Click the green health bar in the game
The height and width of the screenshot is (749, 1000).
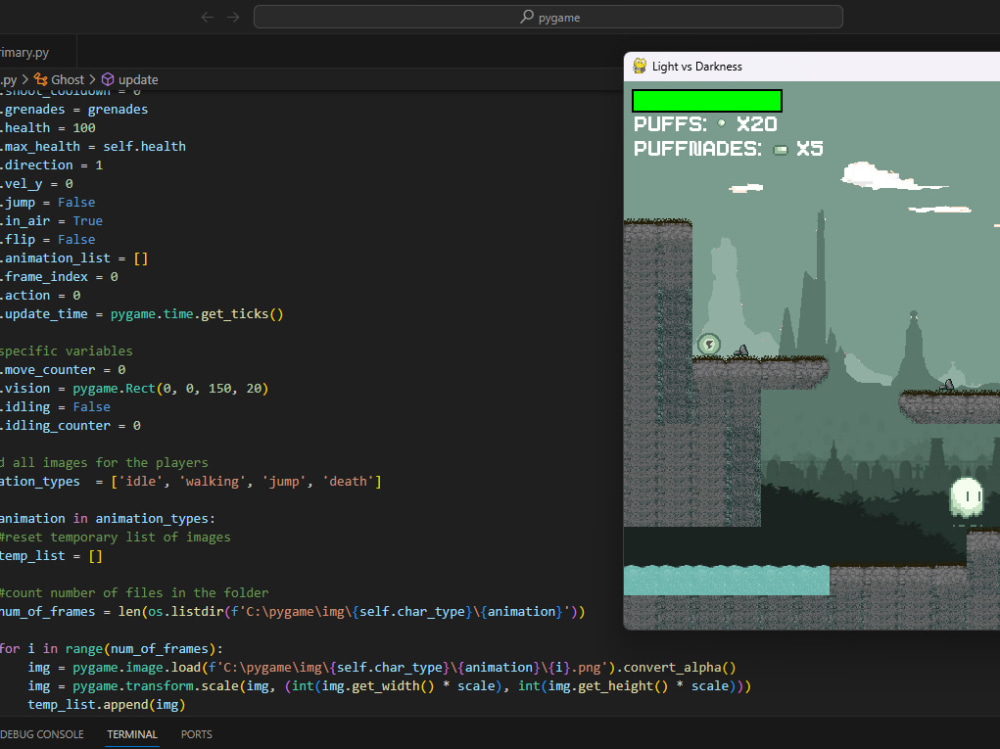707,100
